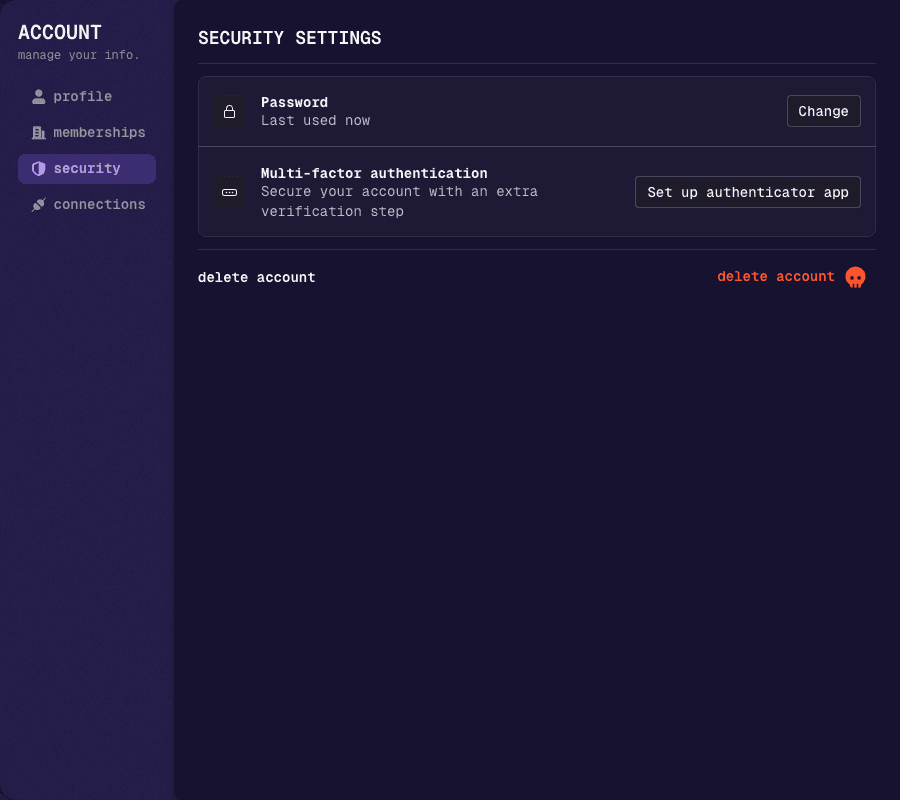The image size is (900, 800).
Task: Click the Multi-factor authentication code icon
Action: [230, 192]
